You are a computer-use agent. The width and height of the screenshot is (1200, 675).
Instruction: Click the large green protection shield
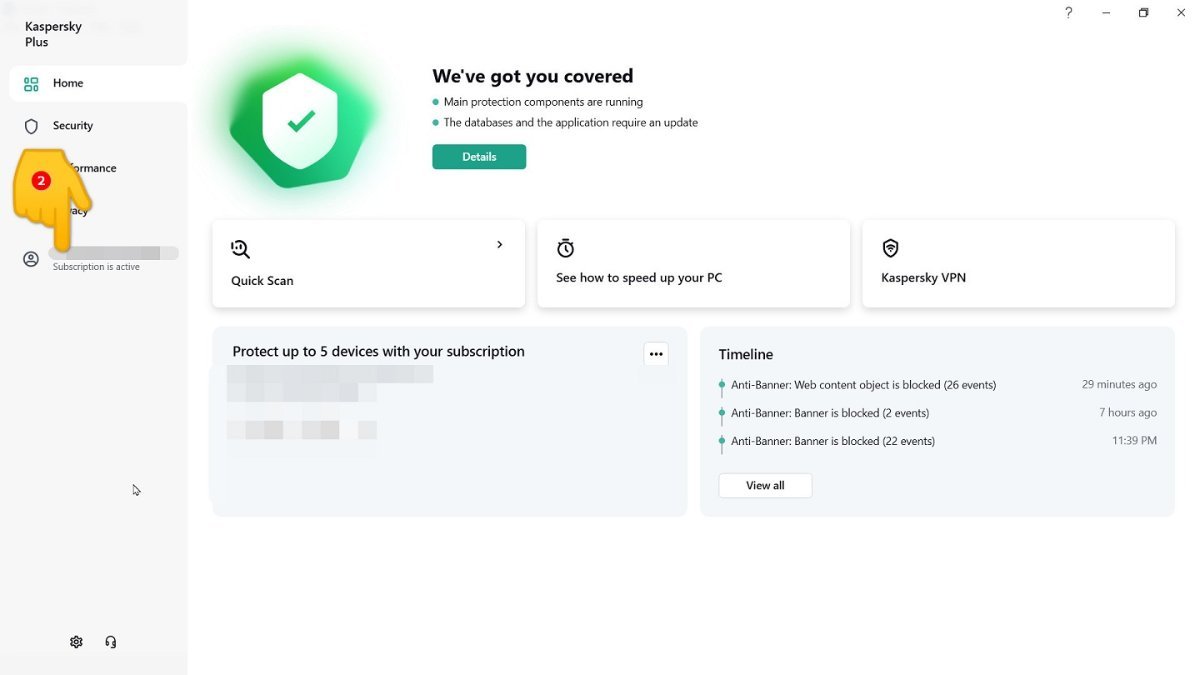point(300,122)
